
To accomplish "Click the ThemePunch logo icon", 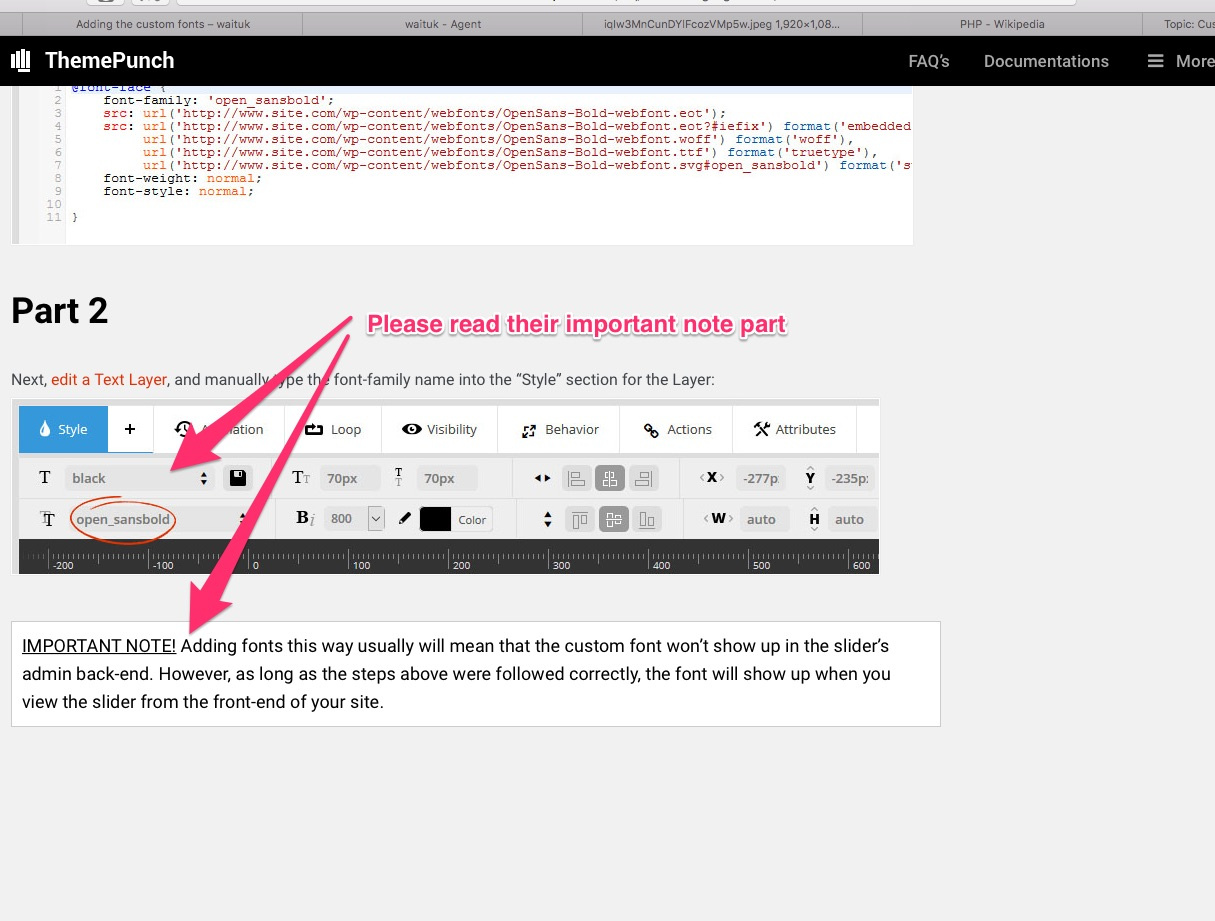I will point(21,60).
